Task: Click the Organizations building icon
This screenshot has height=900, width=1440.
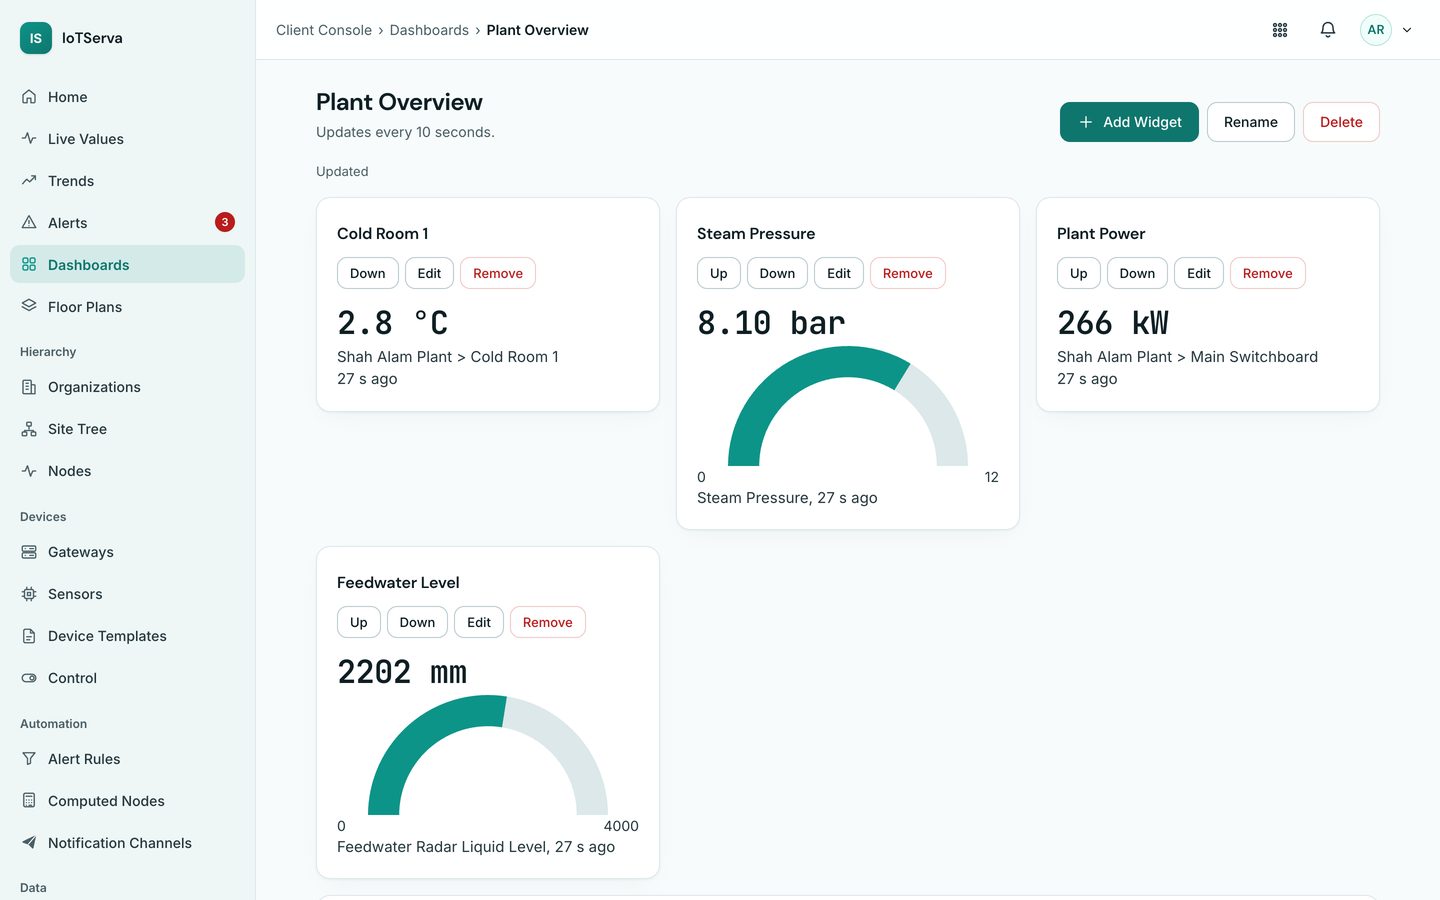Action: point(29,387)
